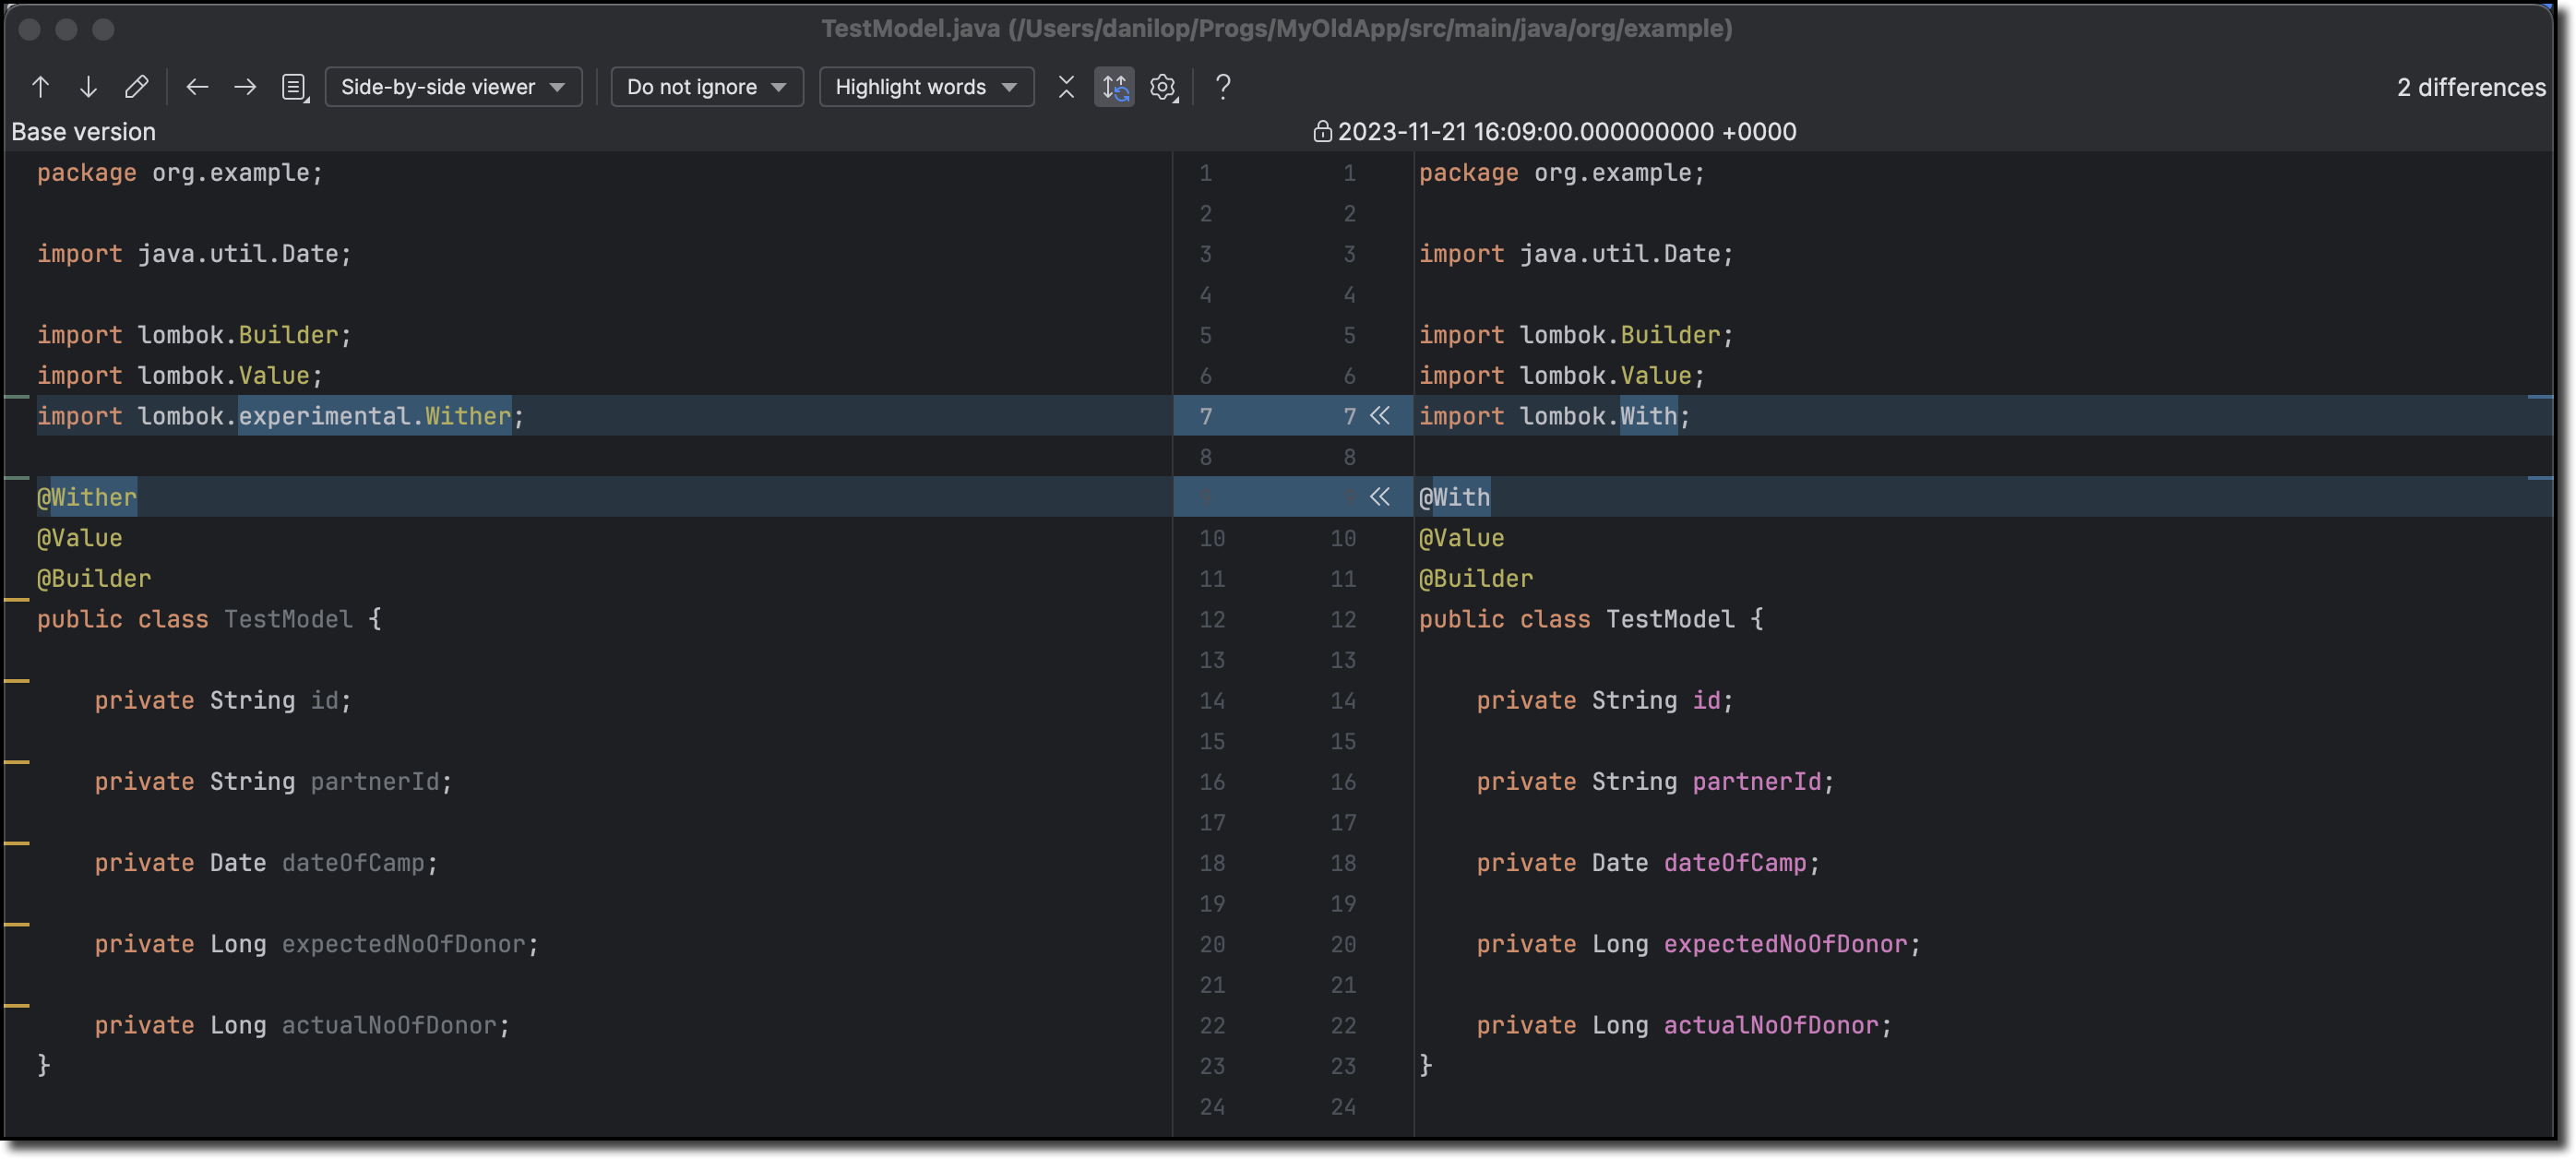2576x1159 pixels.
Task: Click top blue change marker on the right edge
Action: click(2540, 397)
